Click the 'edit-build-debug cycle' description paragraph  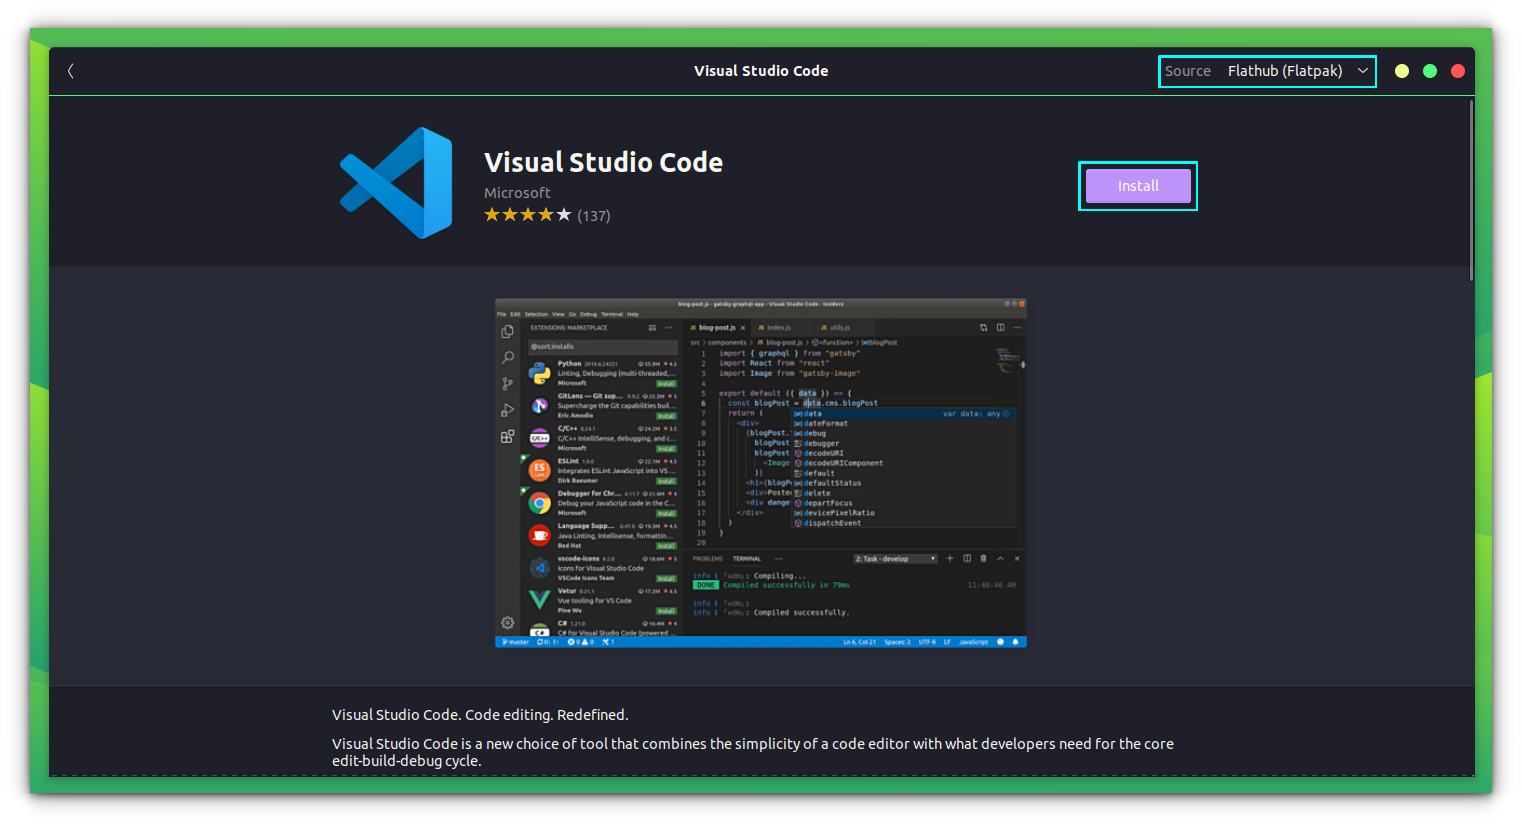pos(753,752)
